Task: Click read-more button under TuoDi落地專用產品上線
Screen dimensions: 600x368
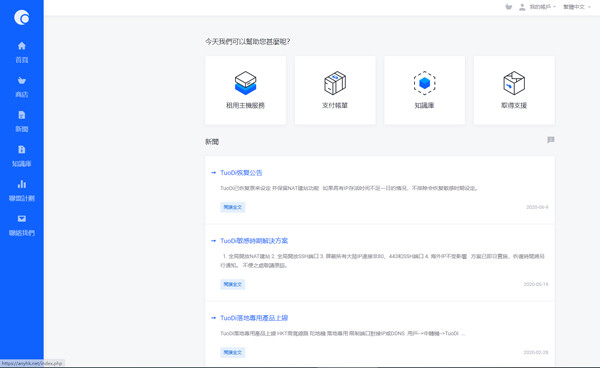Action: [x=233, y=352]
